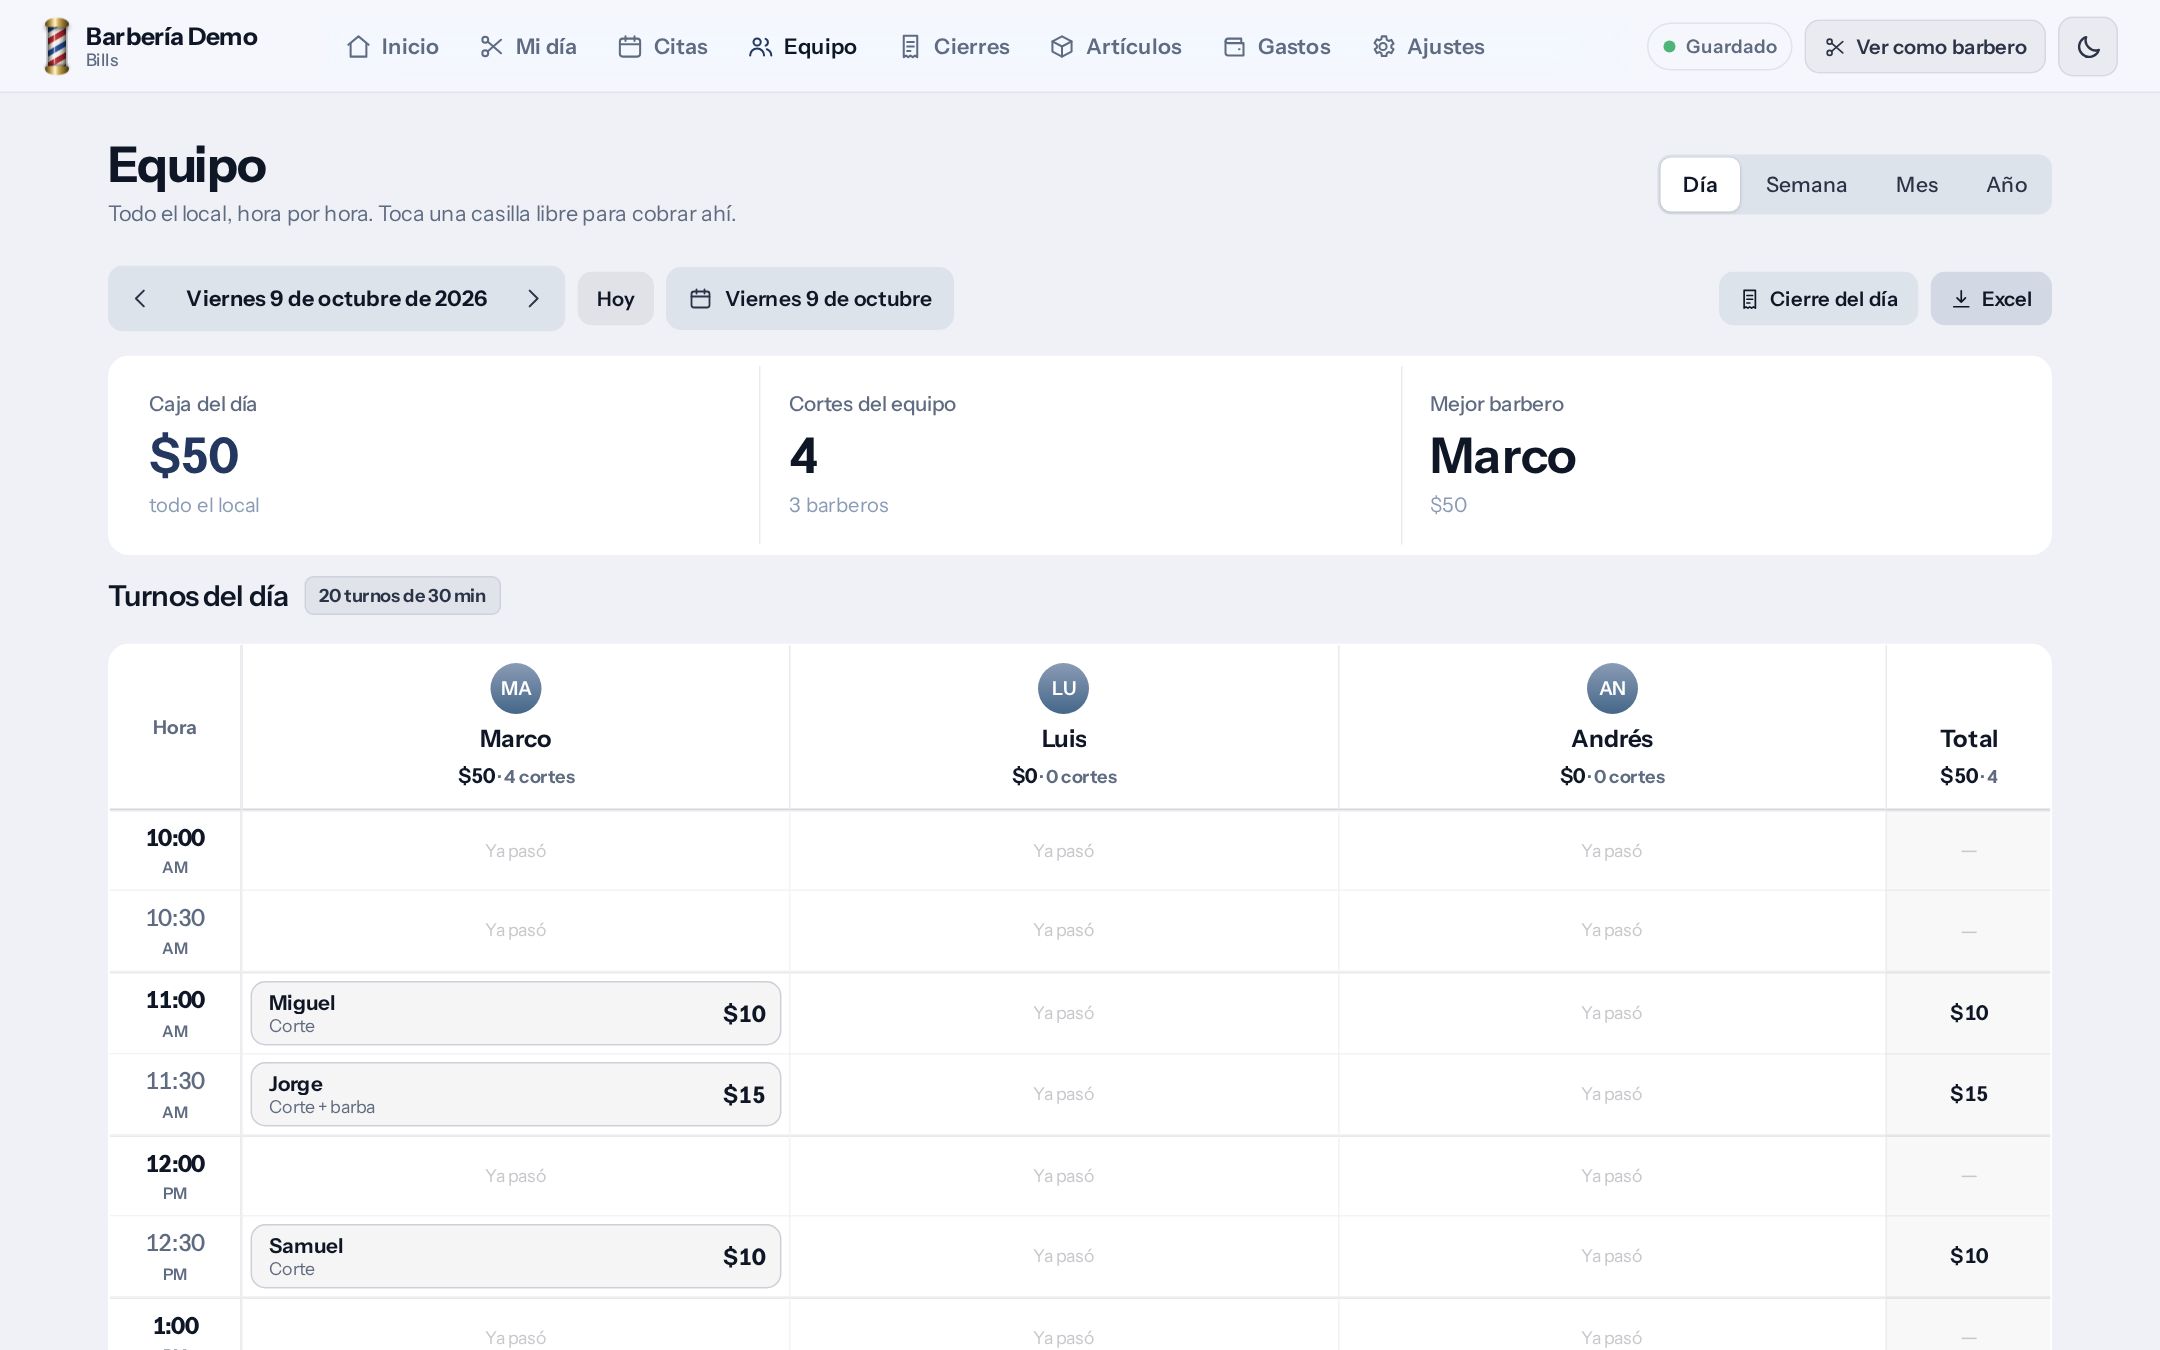Click the house icon beside Inicio
Viewport: 2160px width, 1350px height.
coord(358,47)
